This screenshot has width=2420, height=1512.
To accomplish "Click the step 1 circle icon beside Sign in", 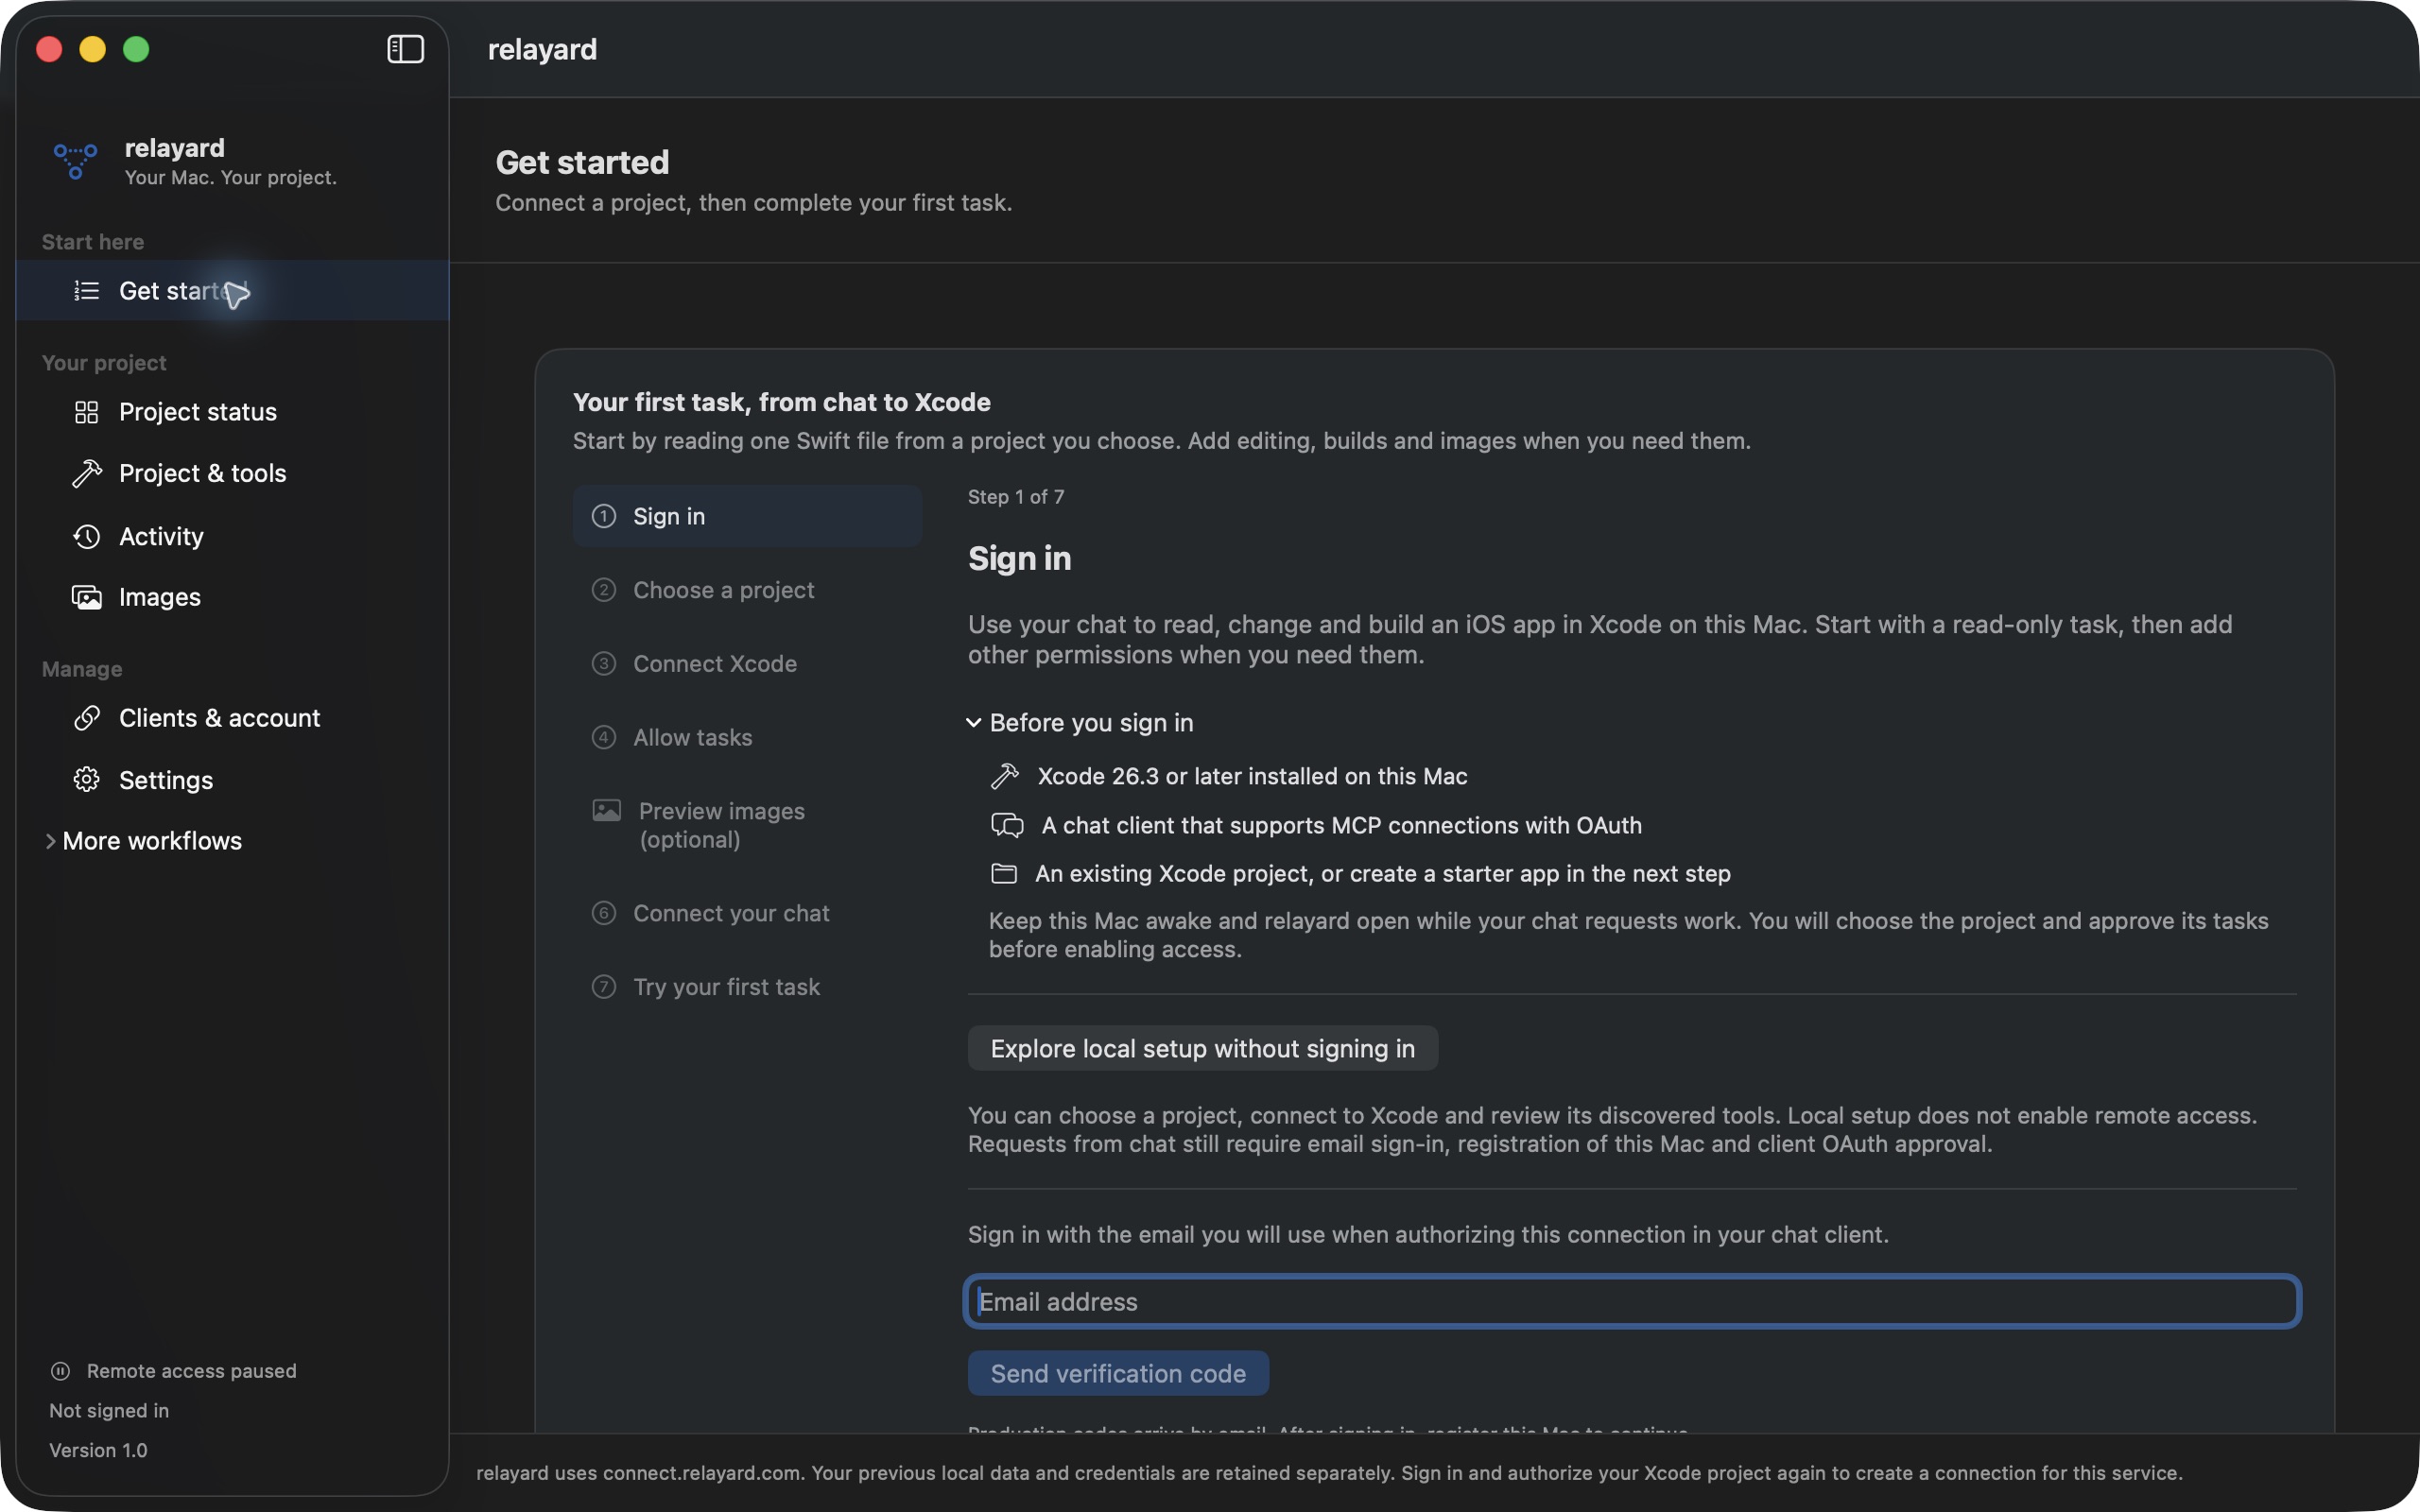I will click(x=604, y=516).
